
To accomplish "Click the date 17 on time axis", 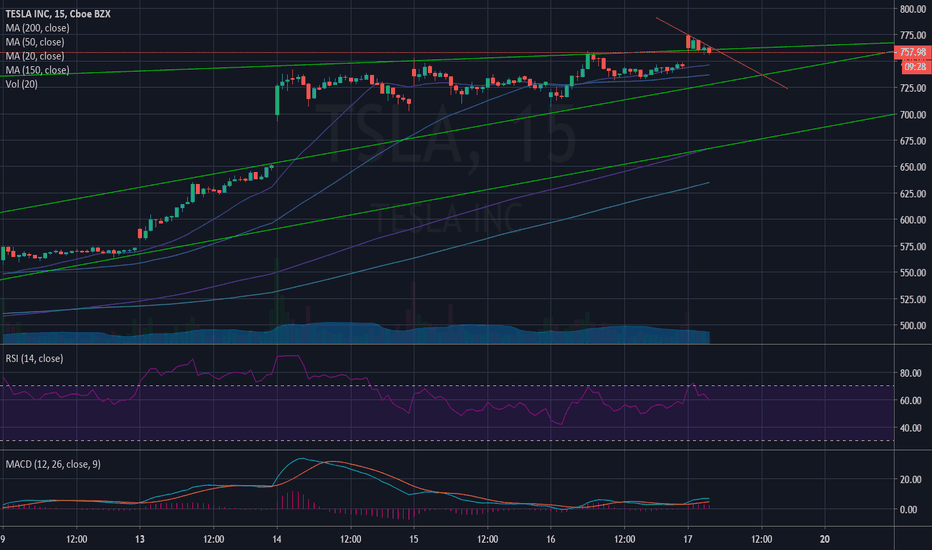I will coord(688,539).
